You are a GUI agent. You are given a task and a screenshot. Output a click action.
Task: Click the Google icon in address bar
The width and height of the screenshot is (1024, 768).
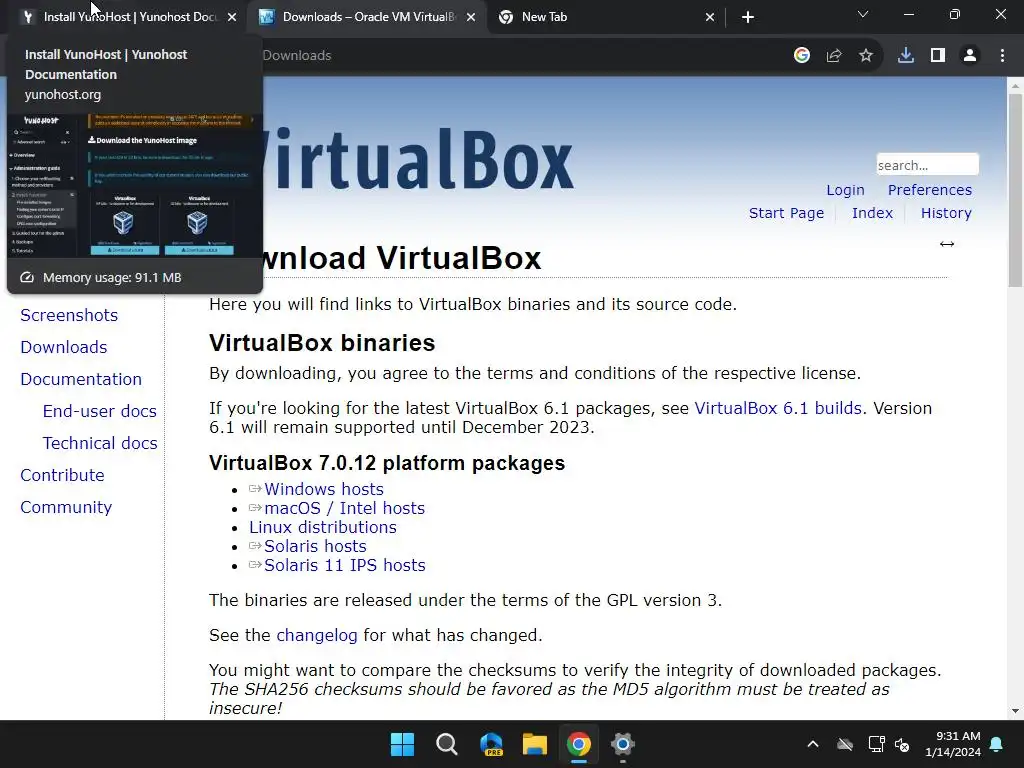pos(802,56)
